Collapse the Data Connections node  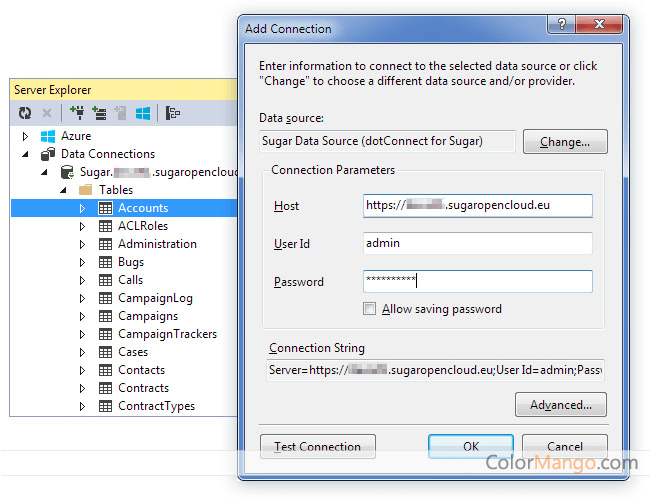pos(26,154)
